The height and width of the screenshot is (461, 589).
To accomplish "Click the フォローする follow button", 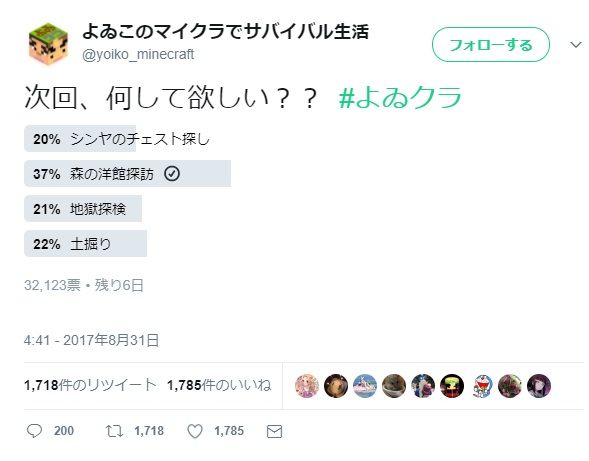I will (x=491, y=45).
